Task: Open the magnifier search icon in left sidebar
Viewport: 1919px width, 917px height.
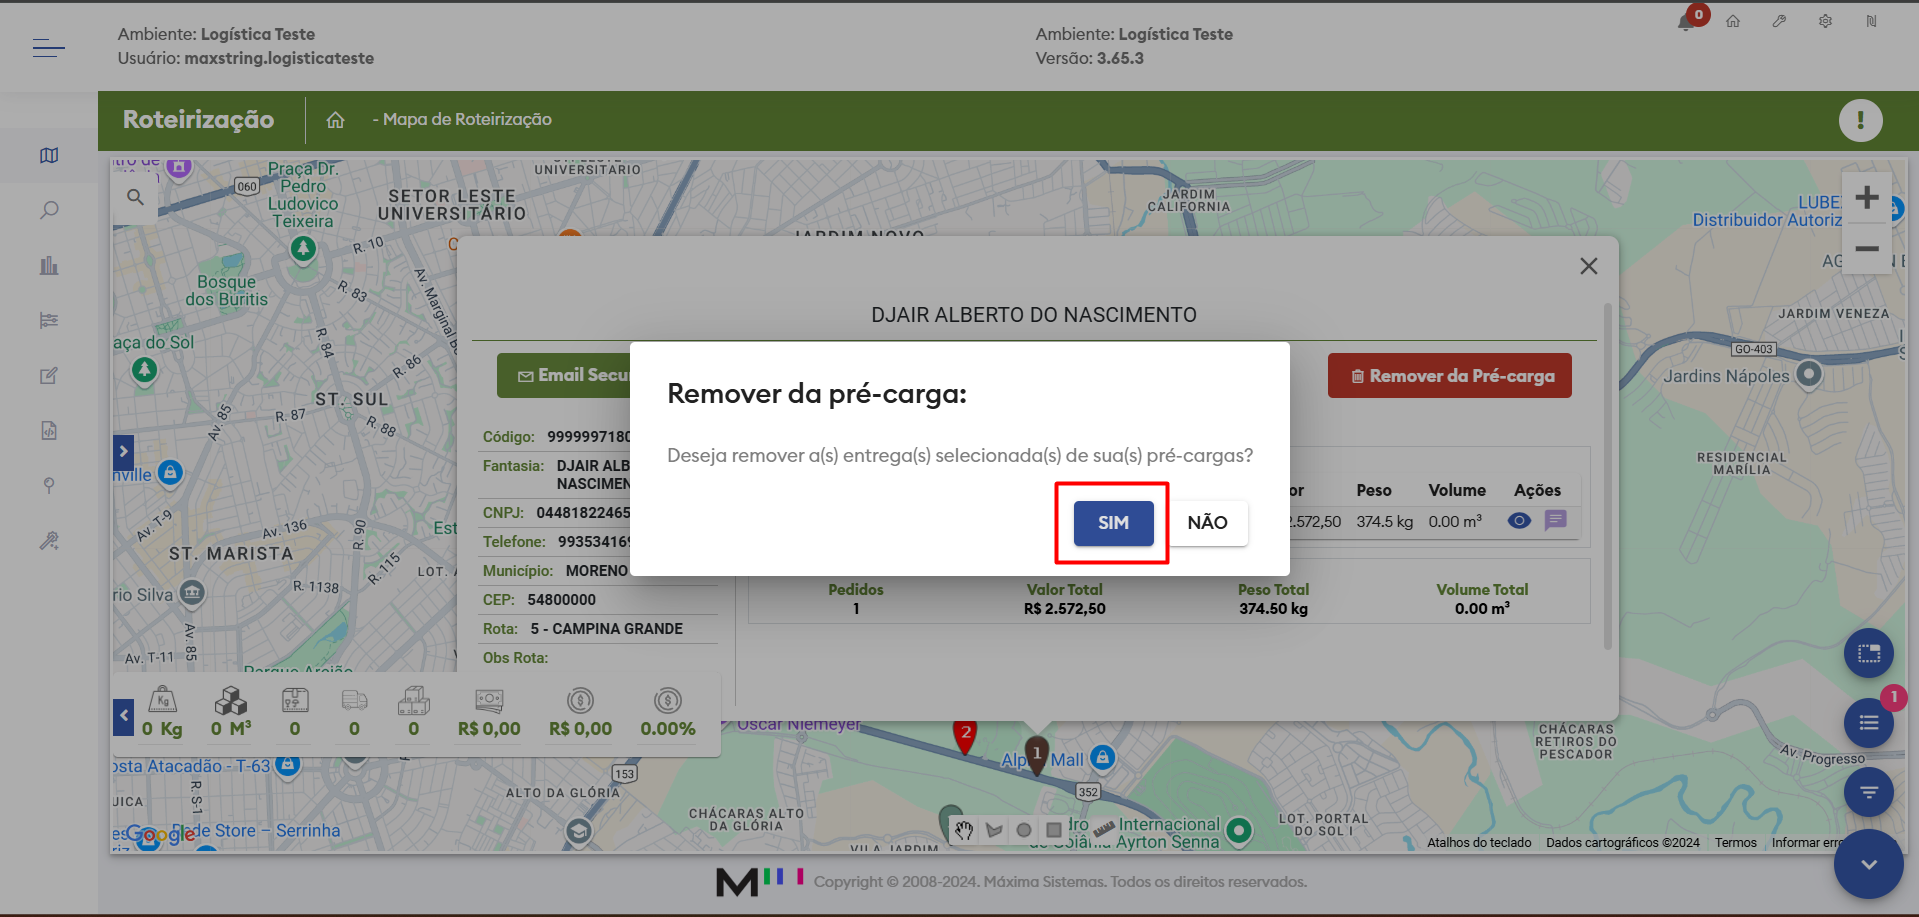Action: (49, 210)
